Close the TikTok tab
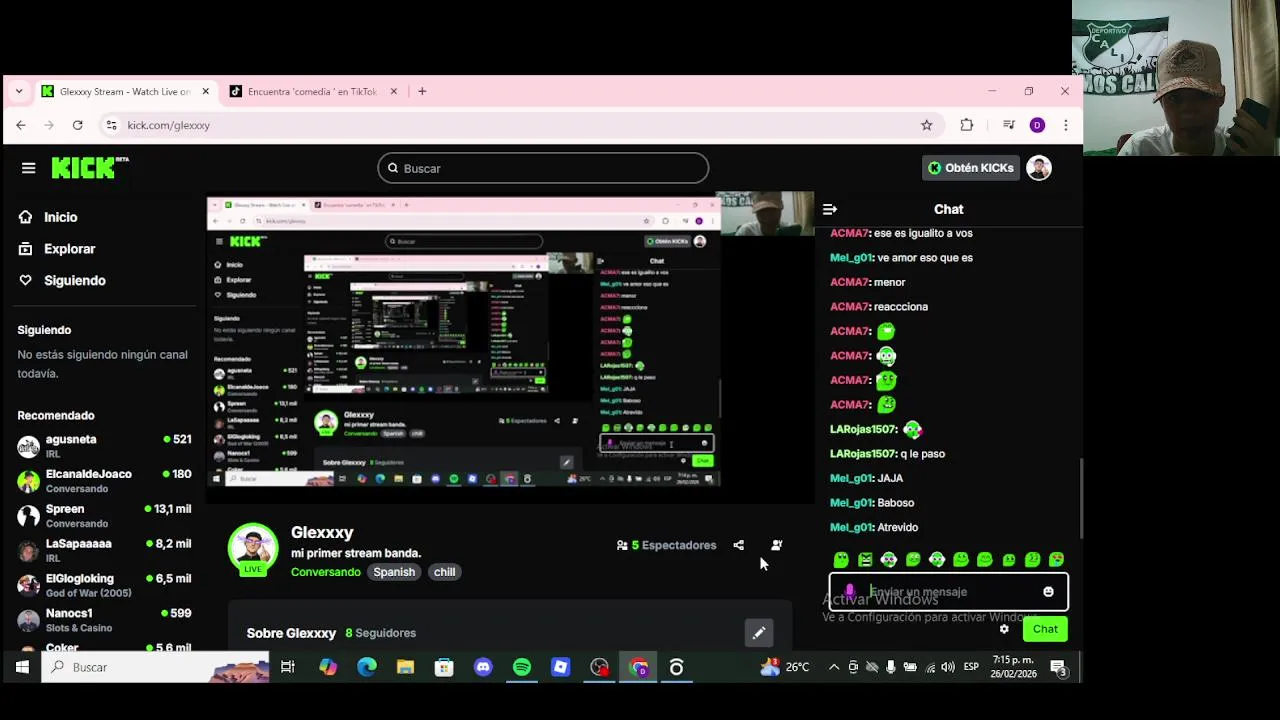1280x720 pixels. click(x=394, y=91)
